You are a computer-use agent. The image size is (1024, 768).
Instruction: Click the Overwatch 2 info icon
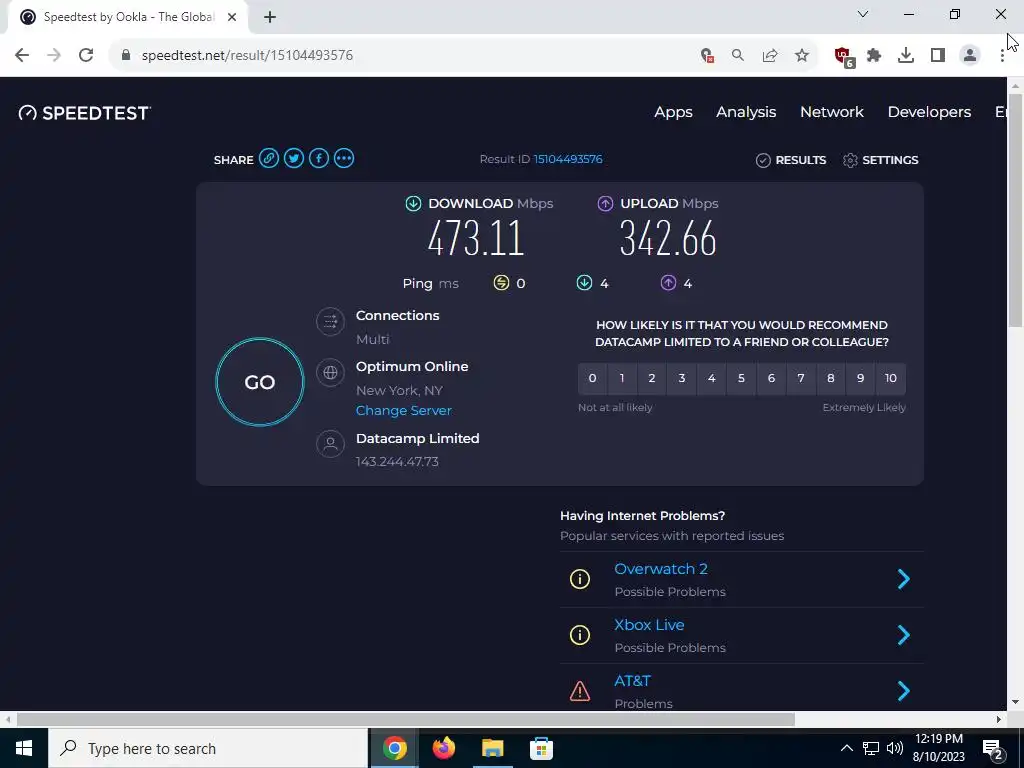coord(579,579)
